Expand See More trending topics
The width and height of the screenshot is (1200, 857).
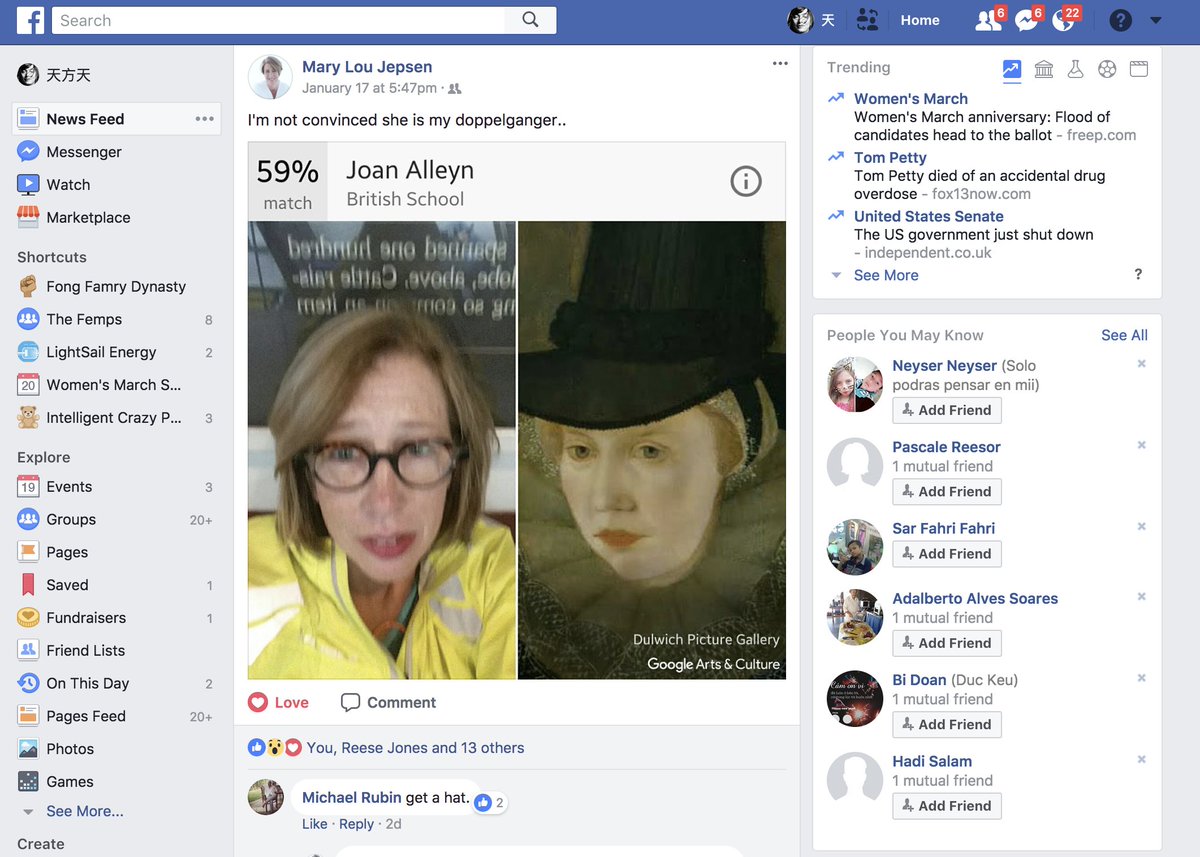[886, 276]
